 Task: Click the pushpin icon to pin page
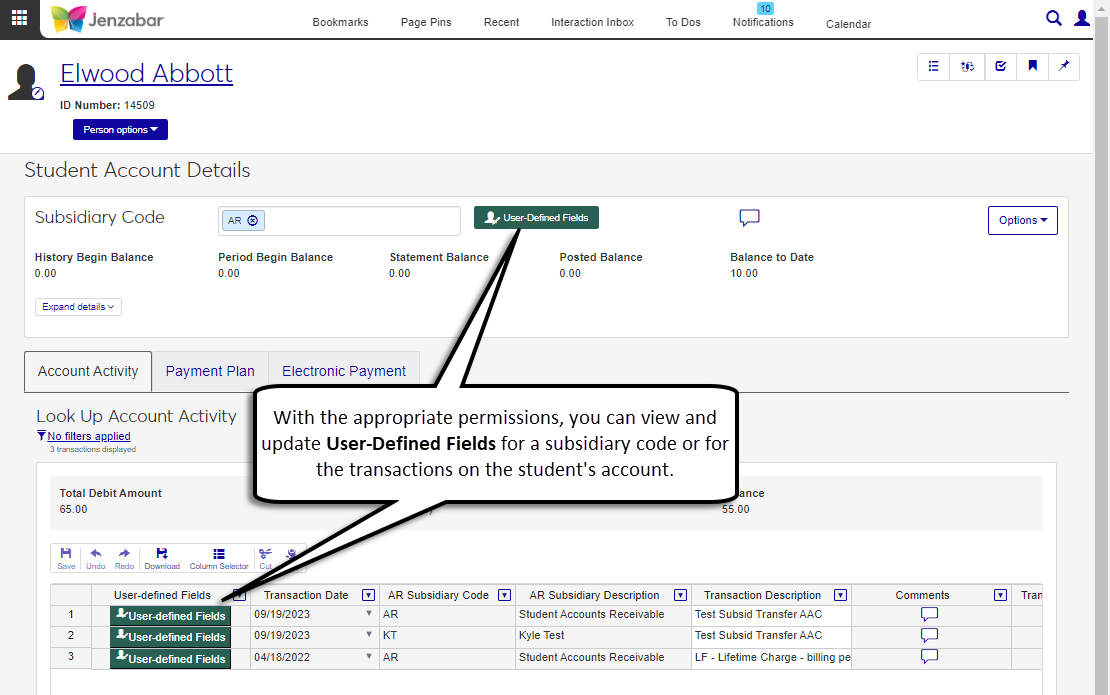tap(1063, 67)
